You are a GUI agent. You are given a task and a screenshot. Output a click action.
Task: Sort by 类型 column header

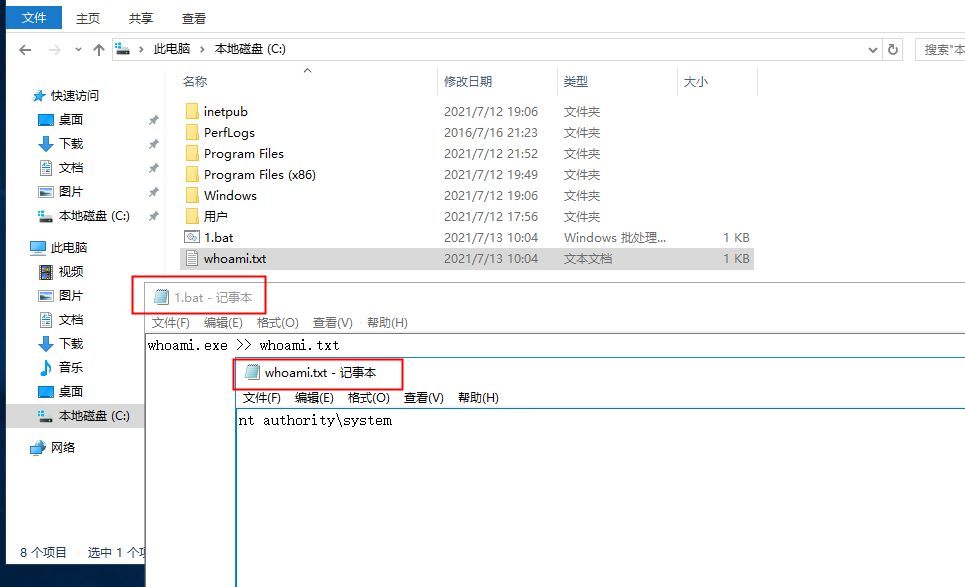[575, 81]
